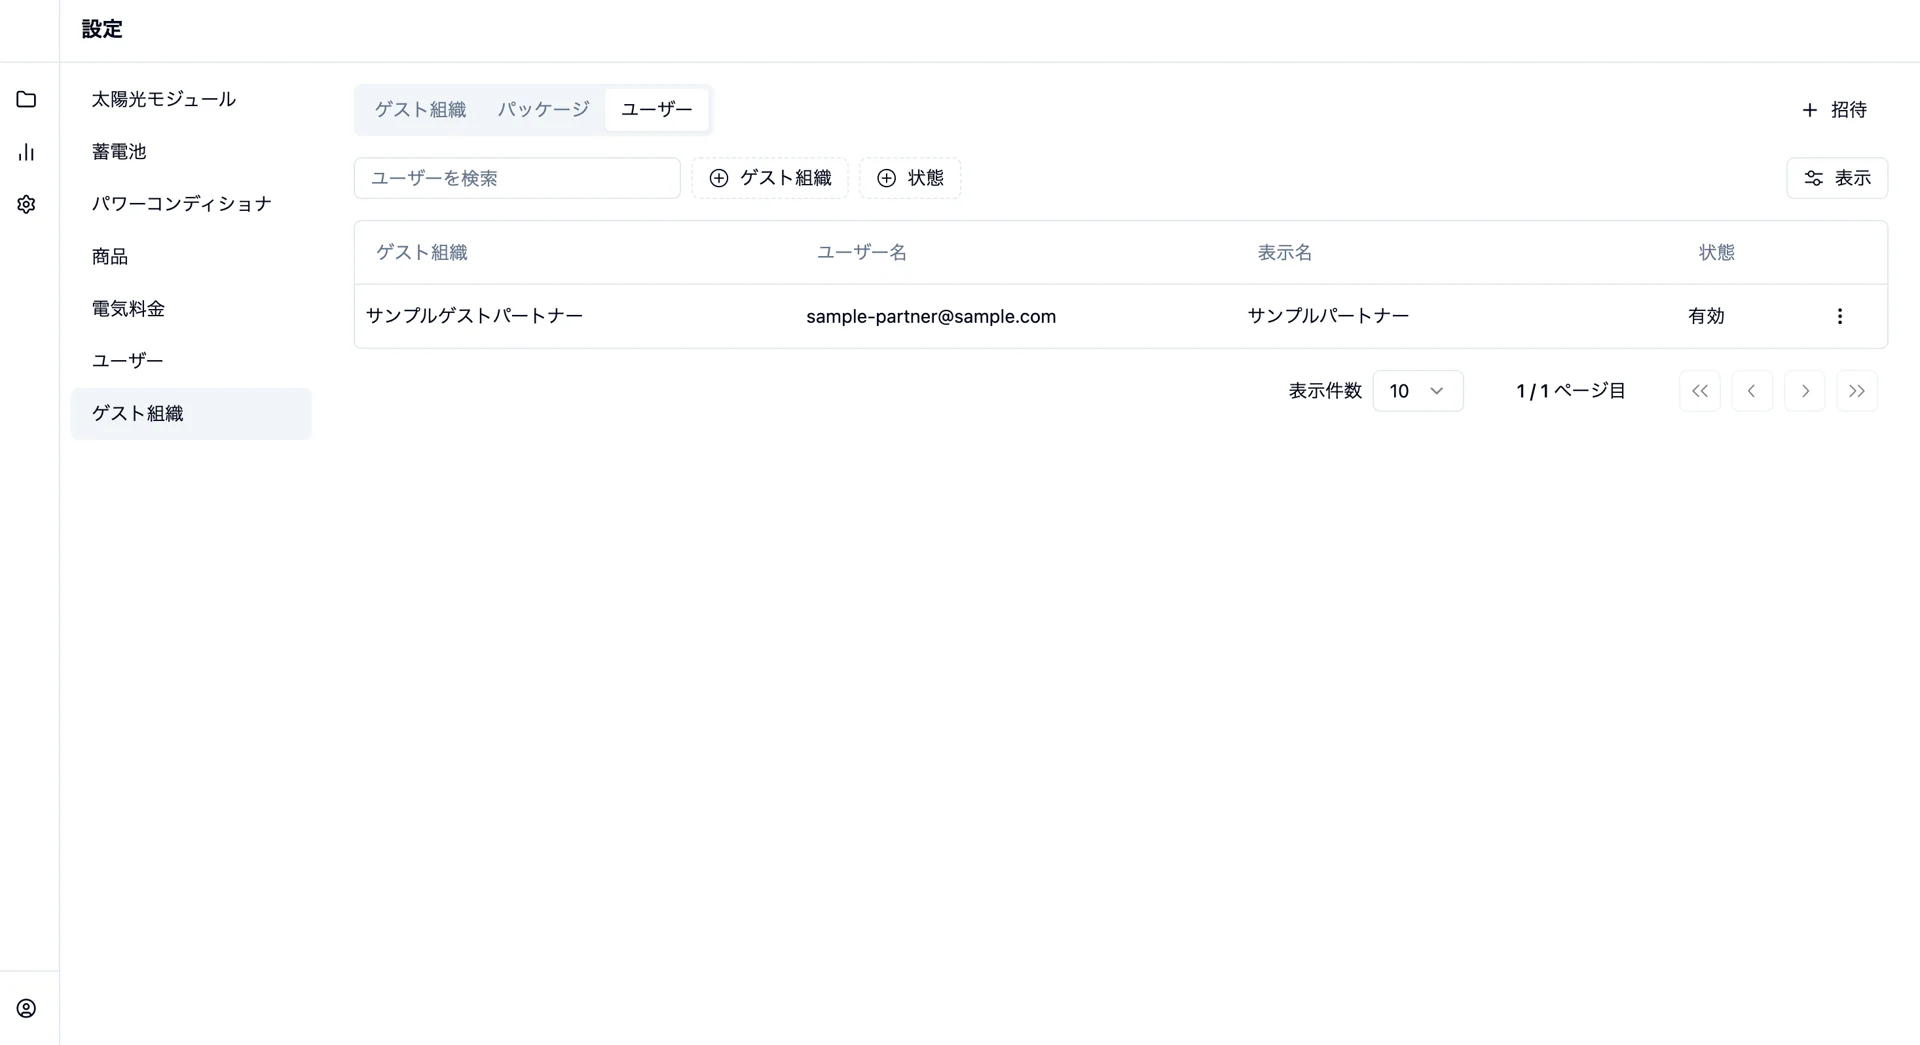The width and height of the screenshot is (1920, 1045).
Task: Jump to the last page of results
Action: click(1857, 391)
